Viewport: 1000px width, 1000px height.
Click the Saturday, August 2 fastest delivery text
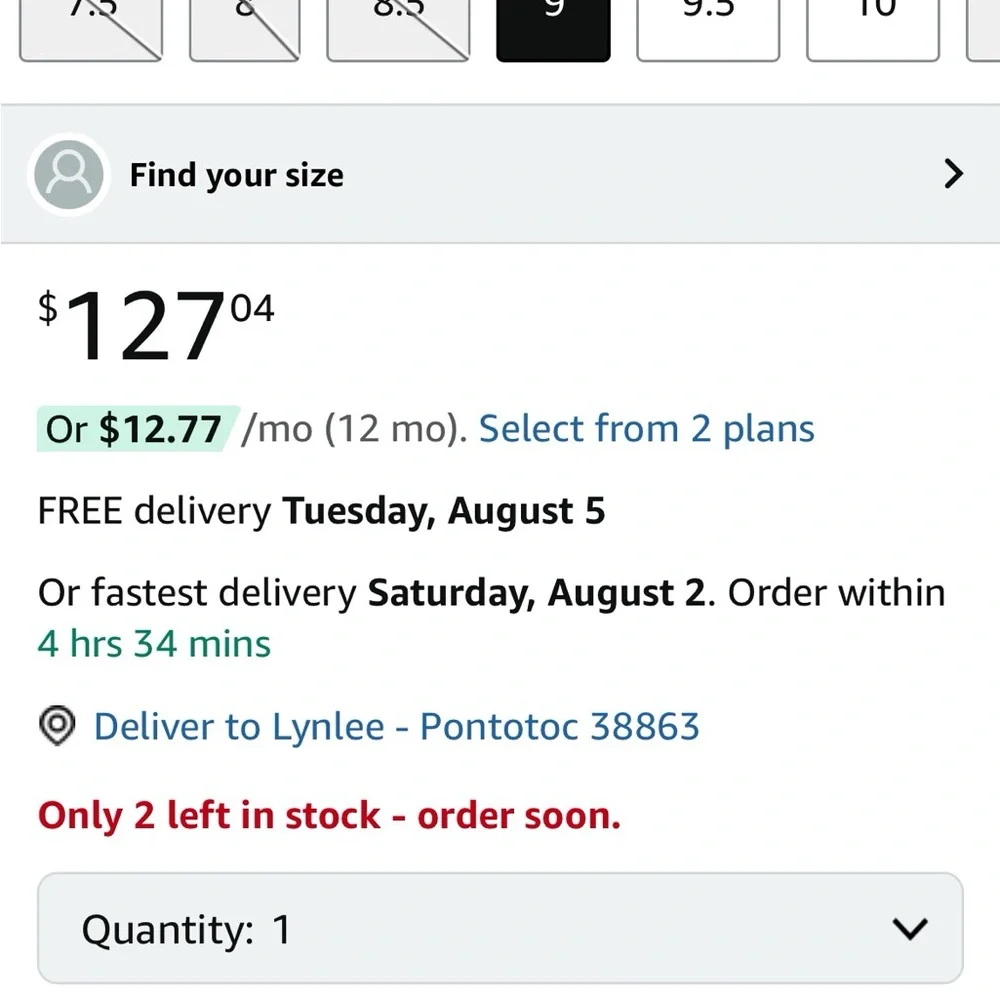click(x=536, y=593)
